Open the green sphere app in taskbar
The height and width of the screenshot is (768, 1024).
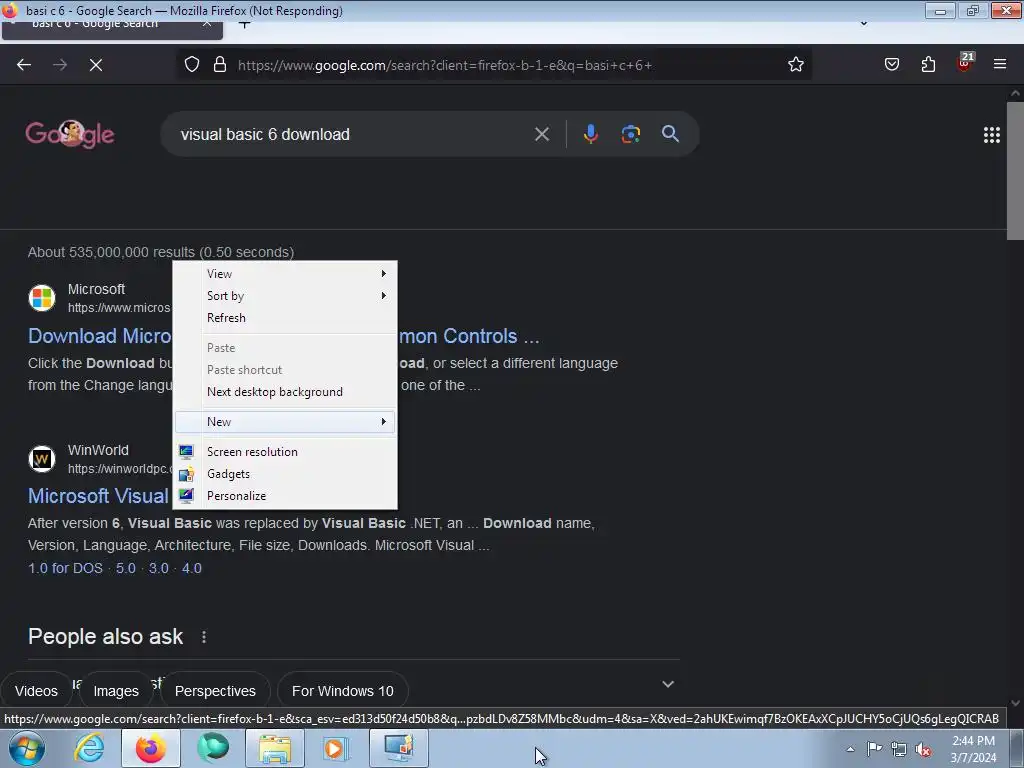coord(213,748)
